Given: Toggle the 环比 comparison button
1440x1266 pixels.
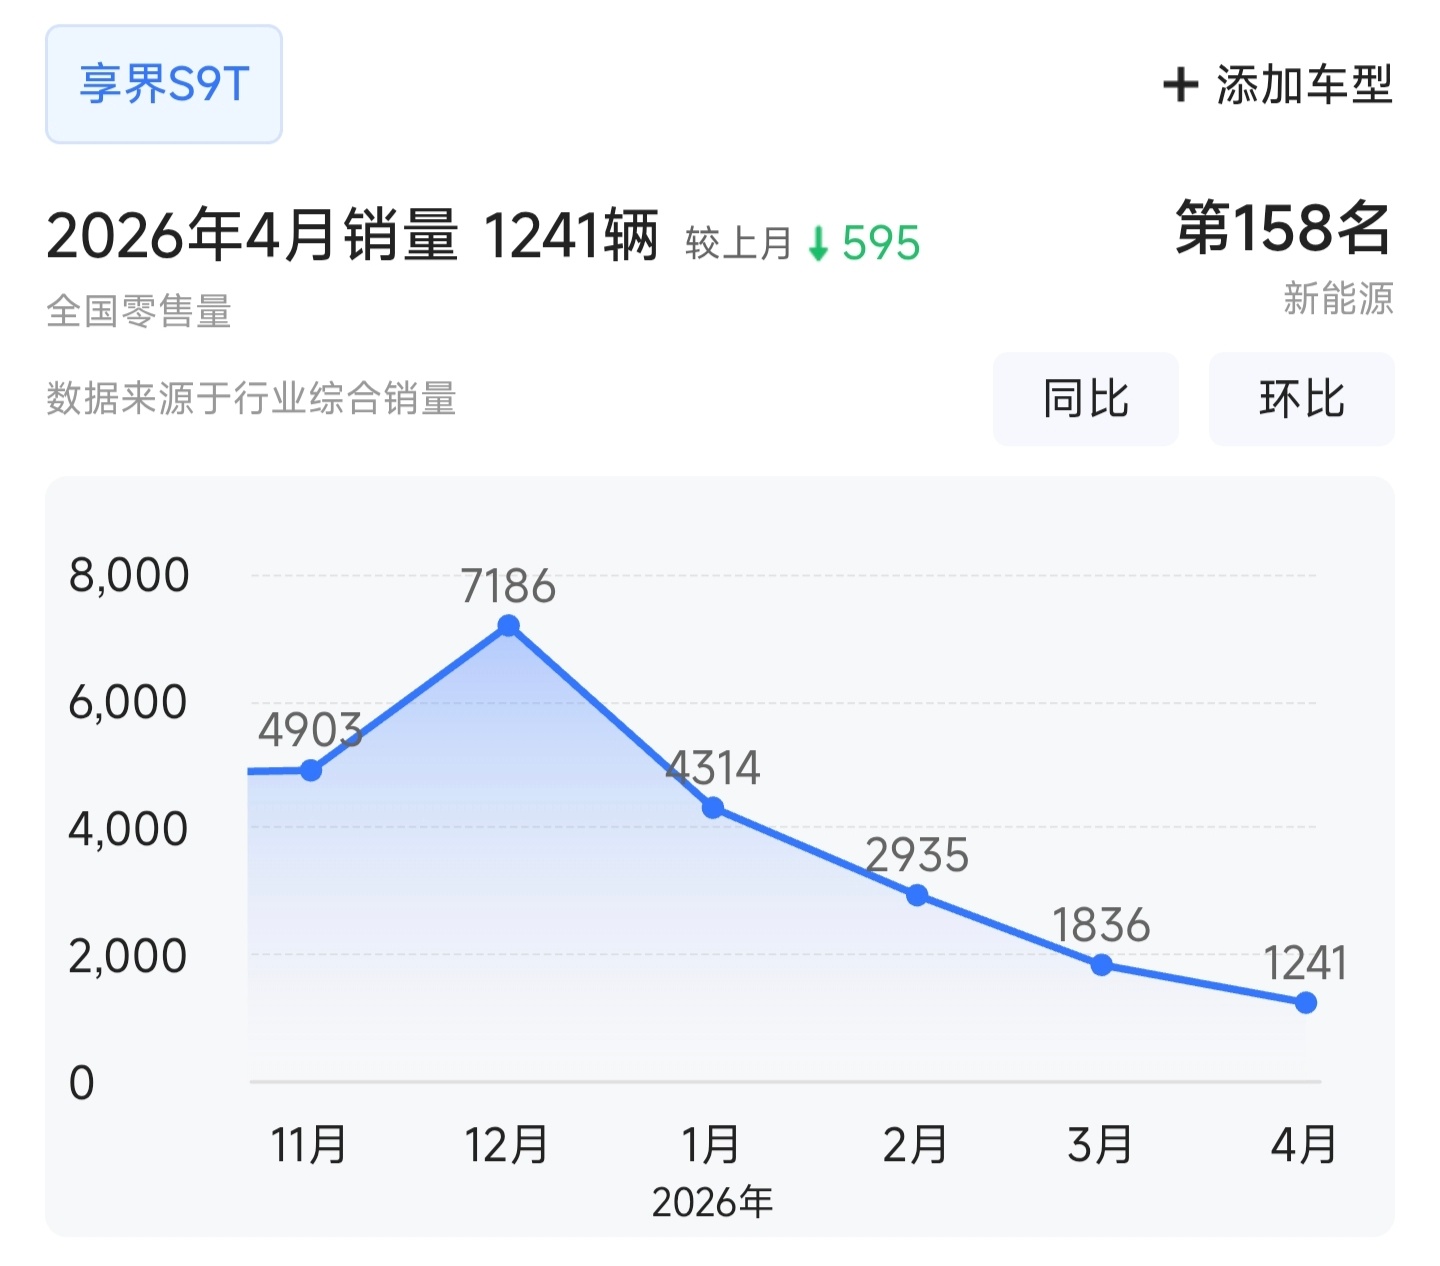Looking at the screenshot, I should tap(1302, 399).
